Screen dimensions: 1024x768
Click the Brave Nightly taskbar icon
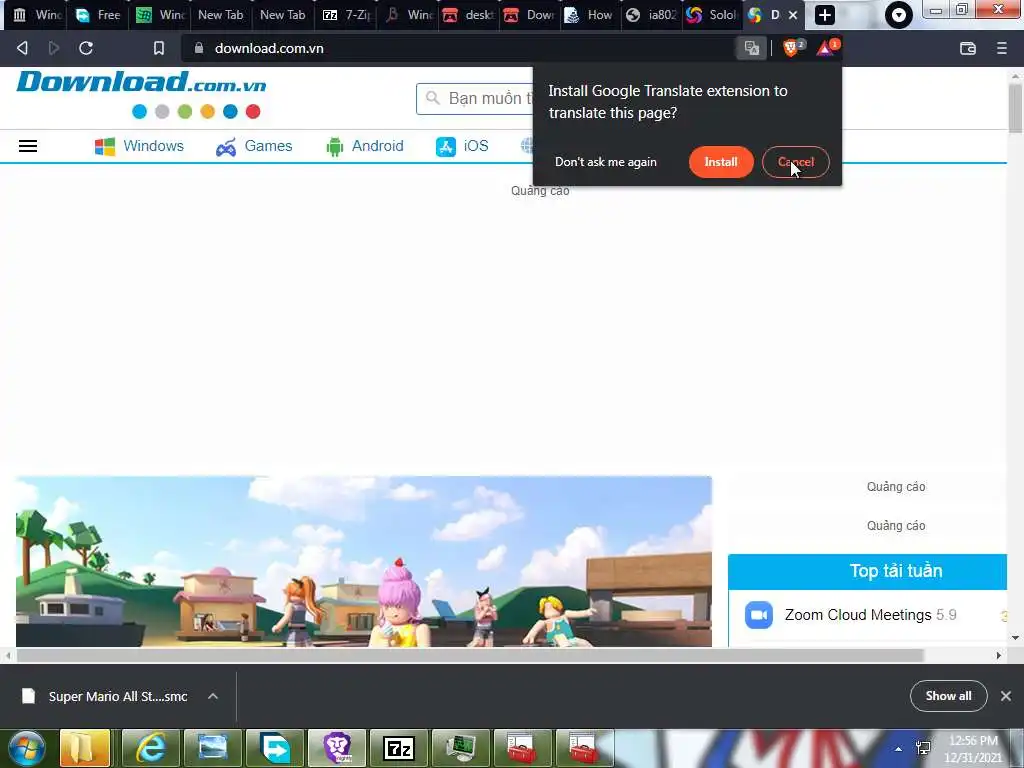tap(337, 748)
